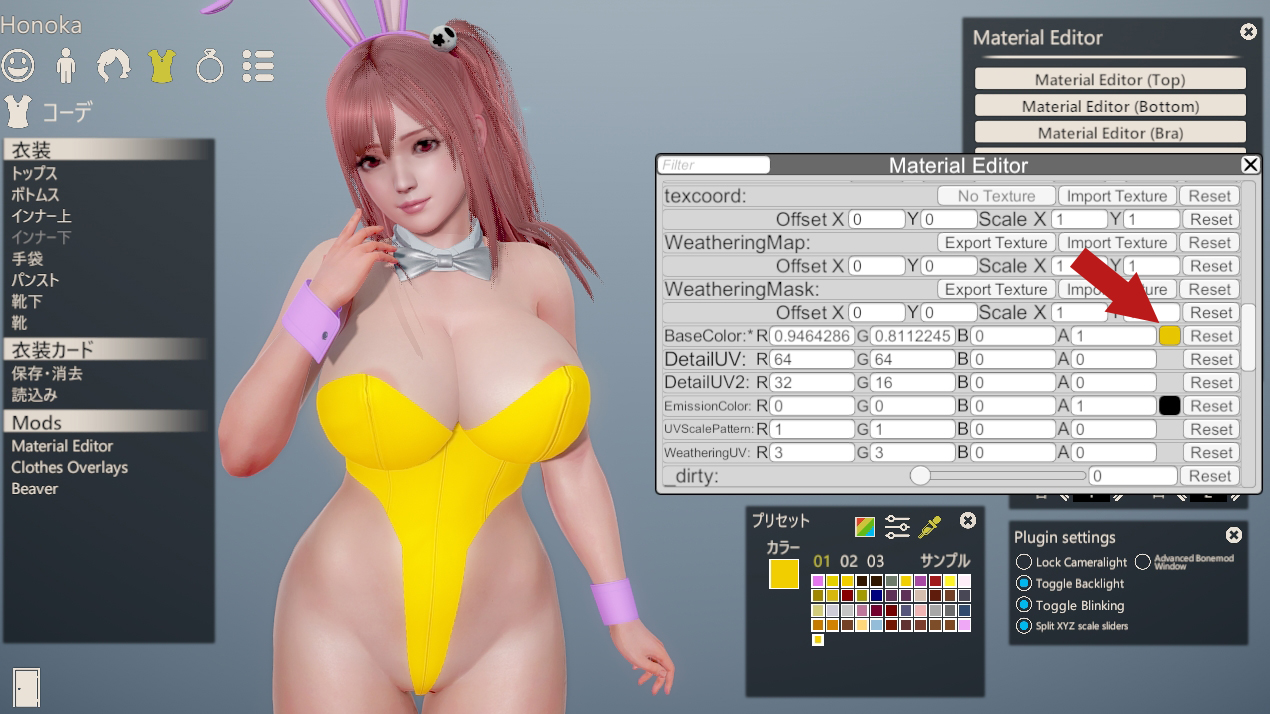
Task: Open Material Editor (Top)
Action: click(x=1110, y=79)
